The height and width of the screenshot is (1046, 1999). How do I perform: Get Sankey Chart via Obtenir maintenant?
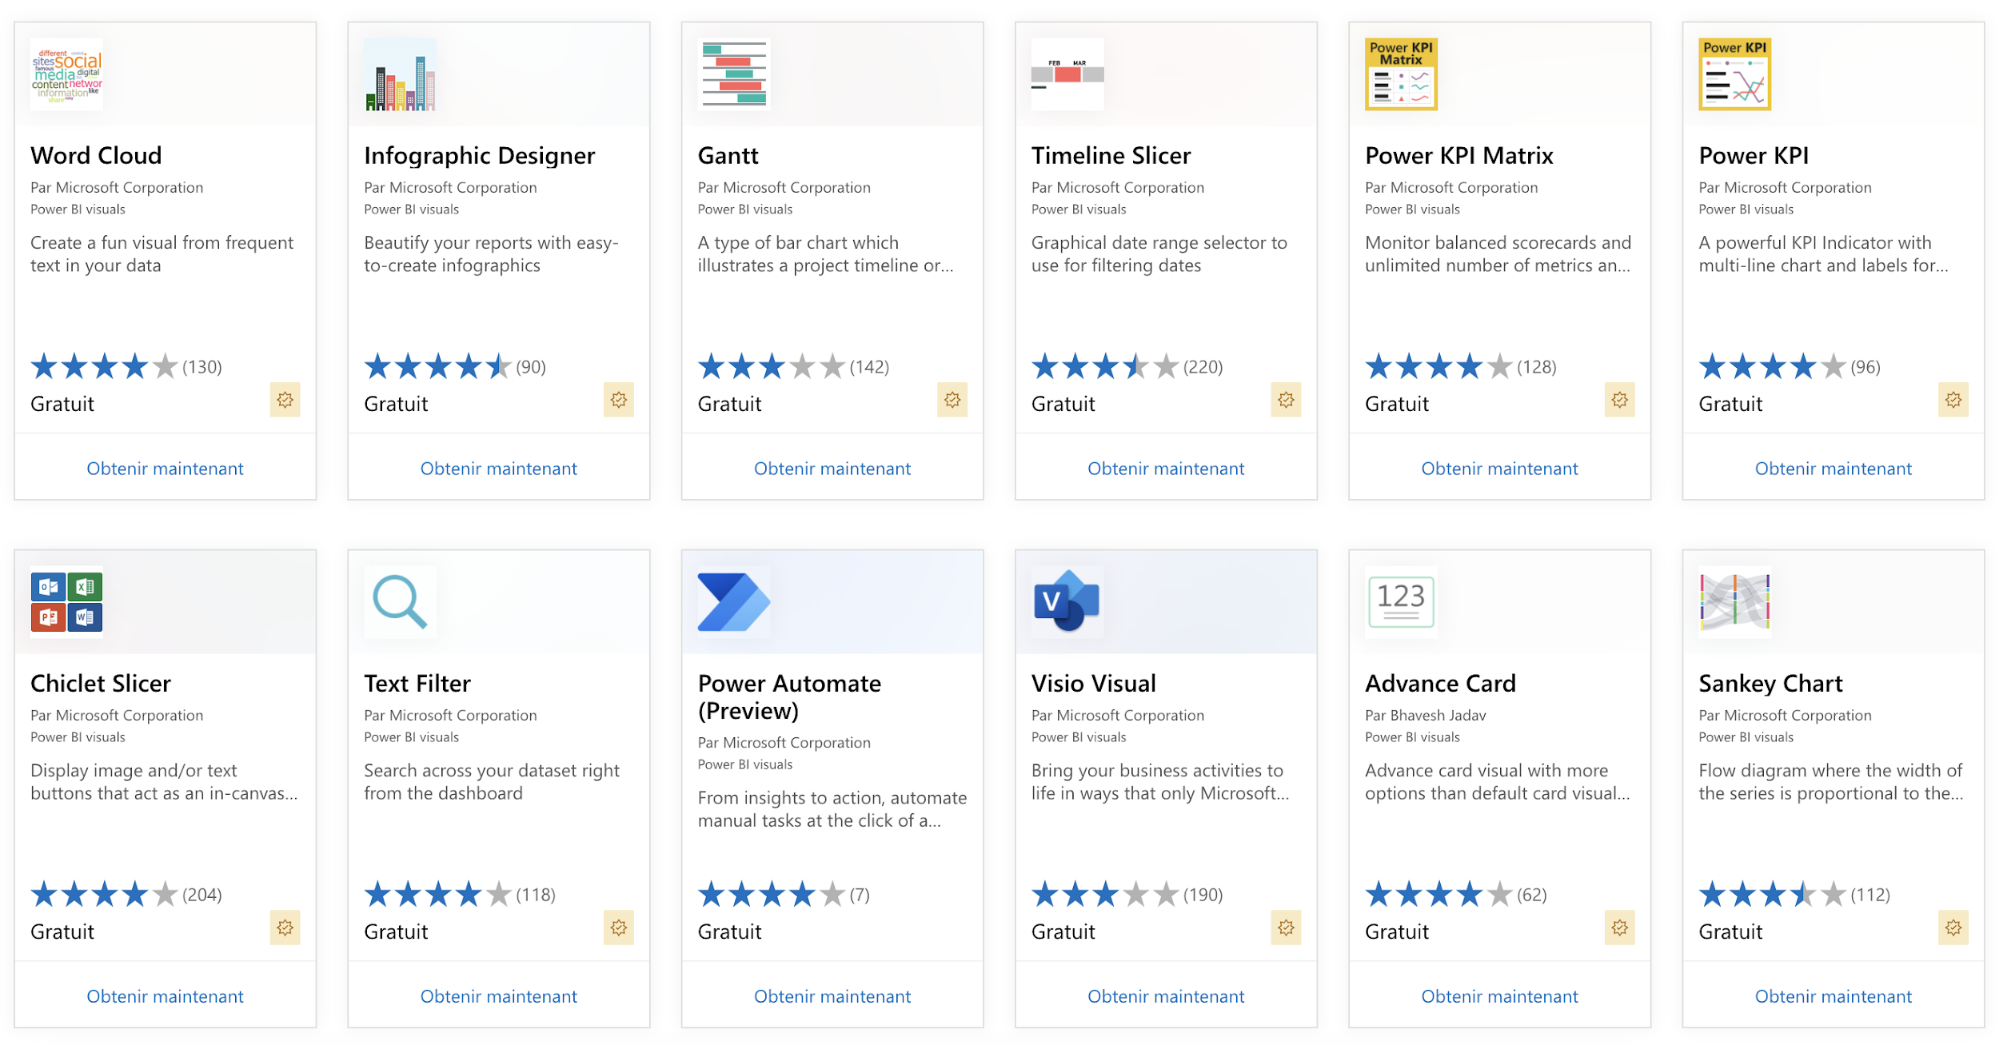tap(1833, 996)
